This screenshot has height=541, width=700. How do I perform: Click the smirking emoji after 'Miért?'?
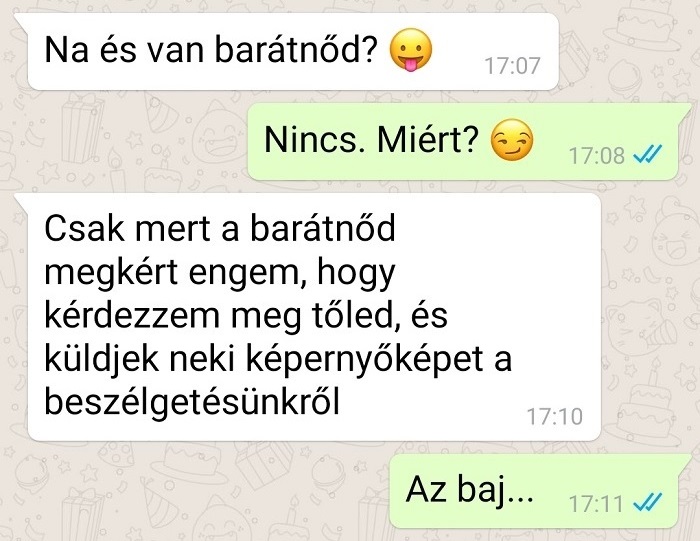512,140
